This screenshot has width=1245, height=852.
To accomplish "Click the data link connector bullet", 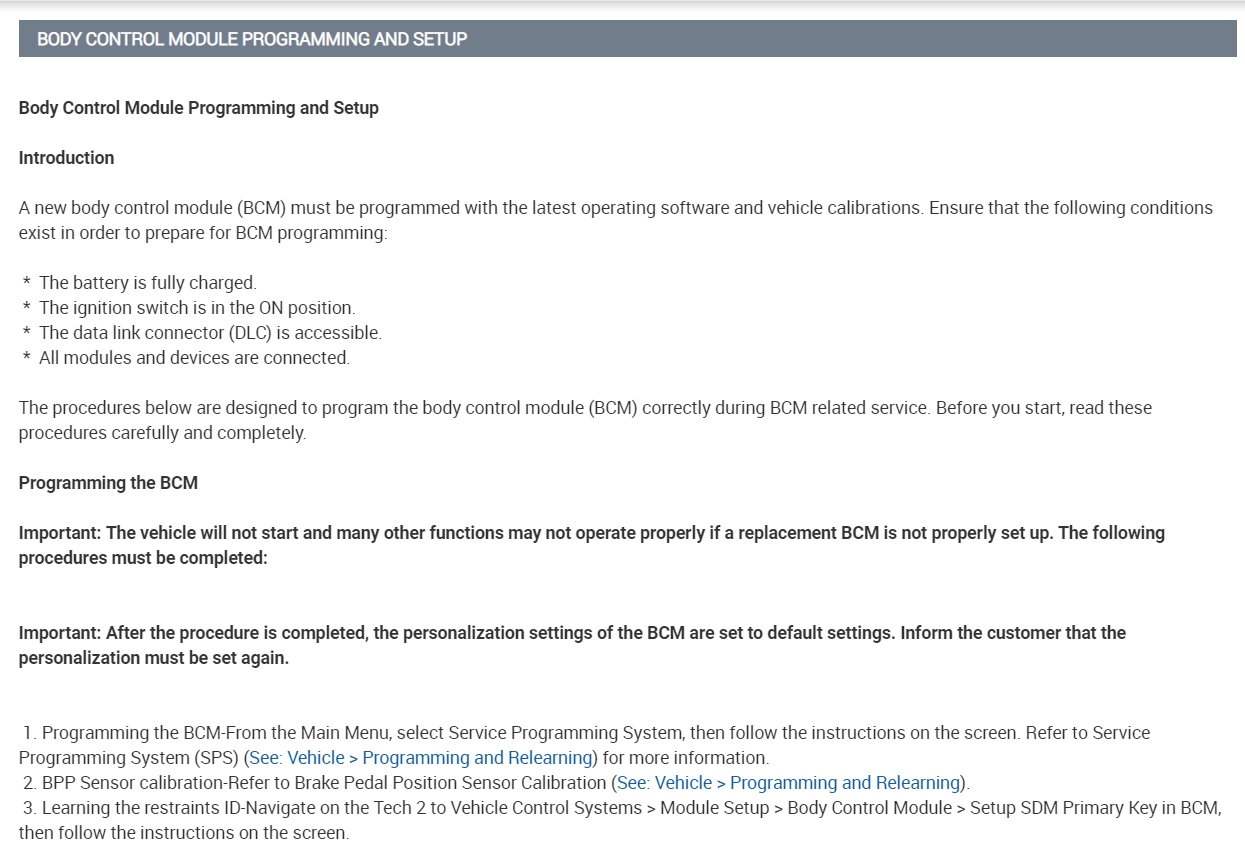I will (210, 333).
